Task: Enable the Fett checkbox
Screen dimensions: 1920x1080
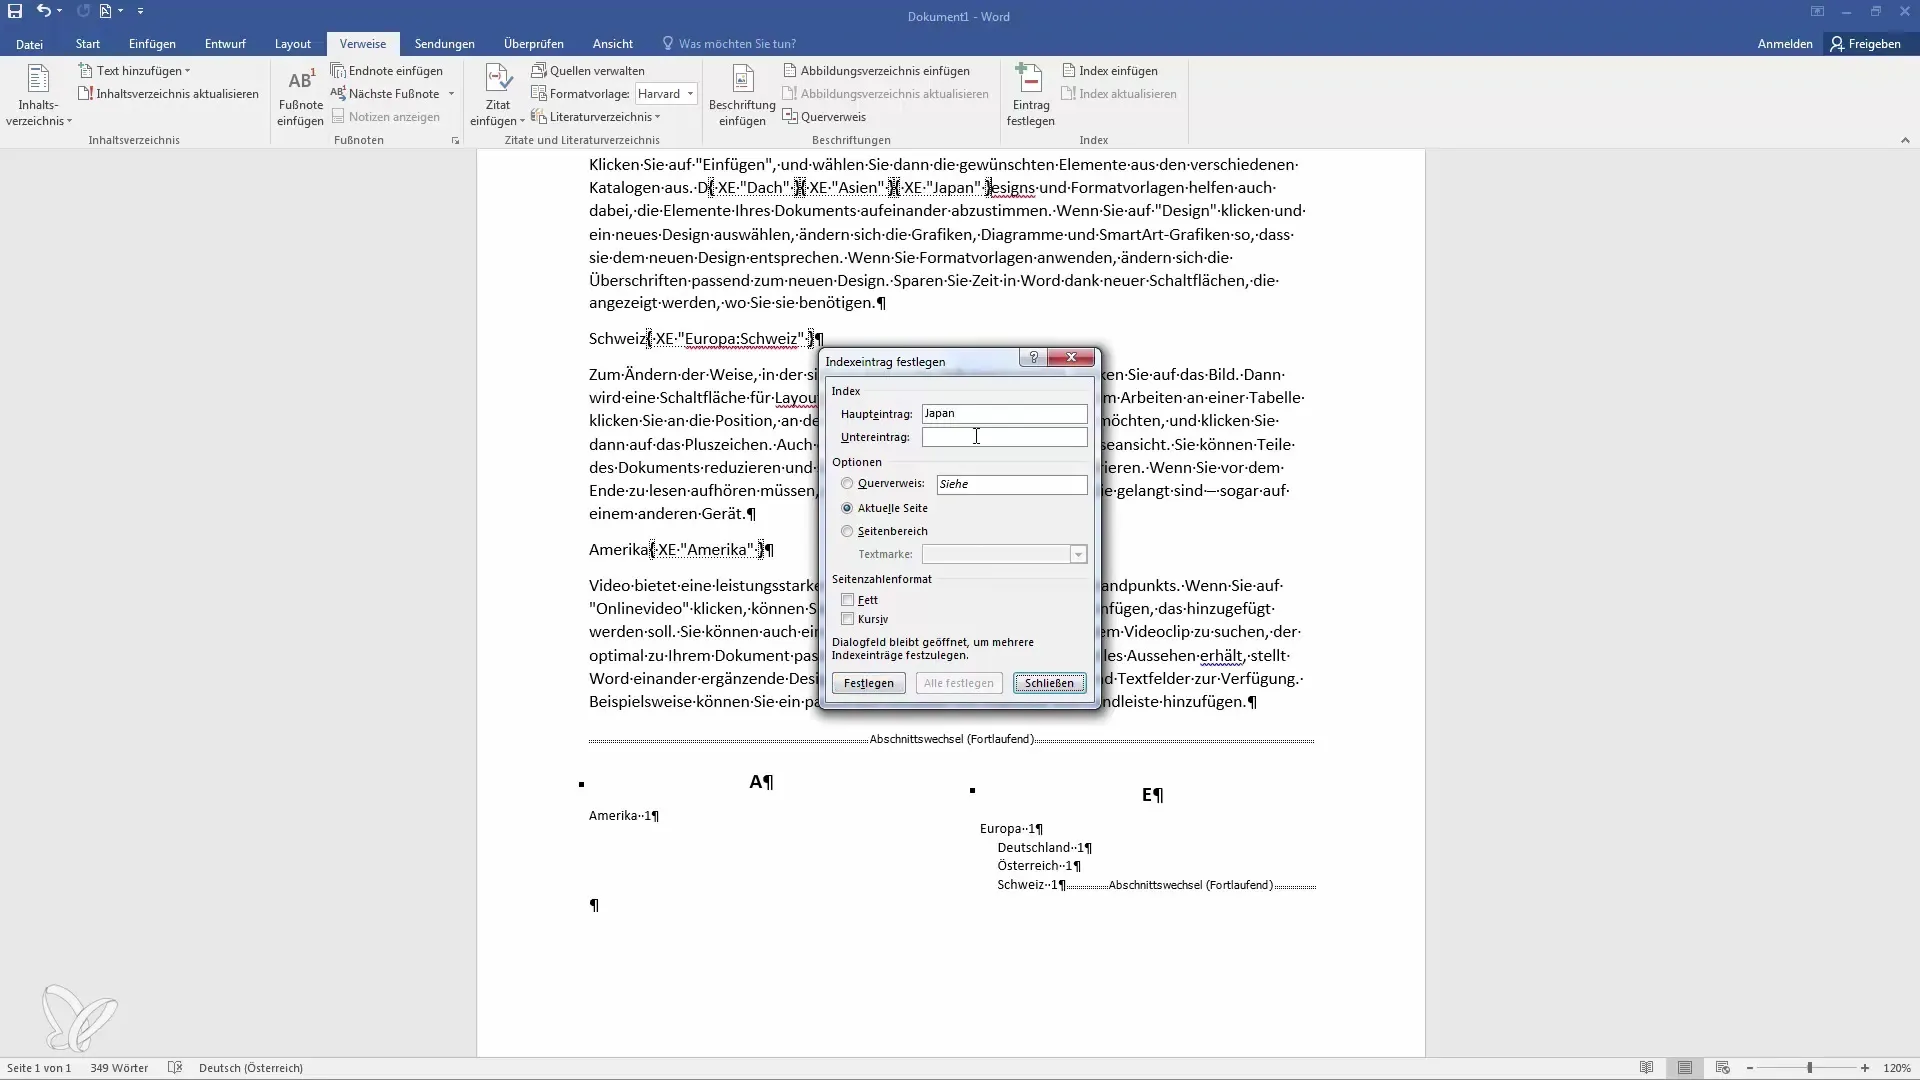Action: coord(847,600)
